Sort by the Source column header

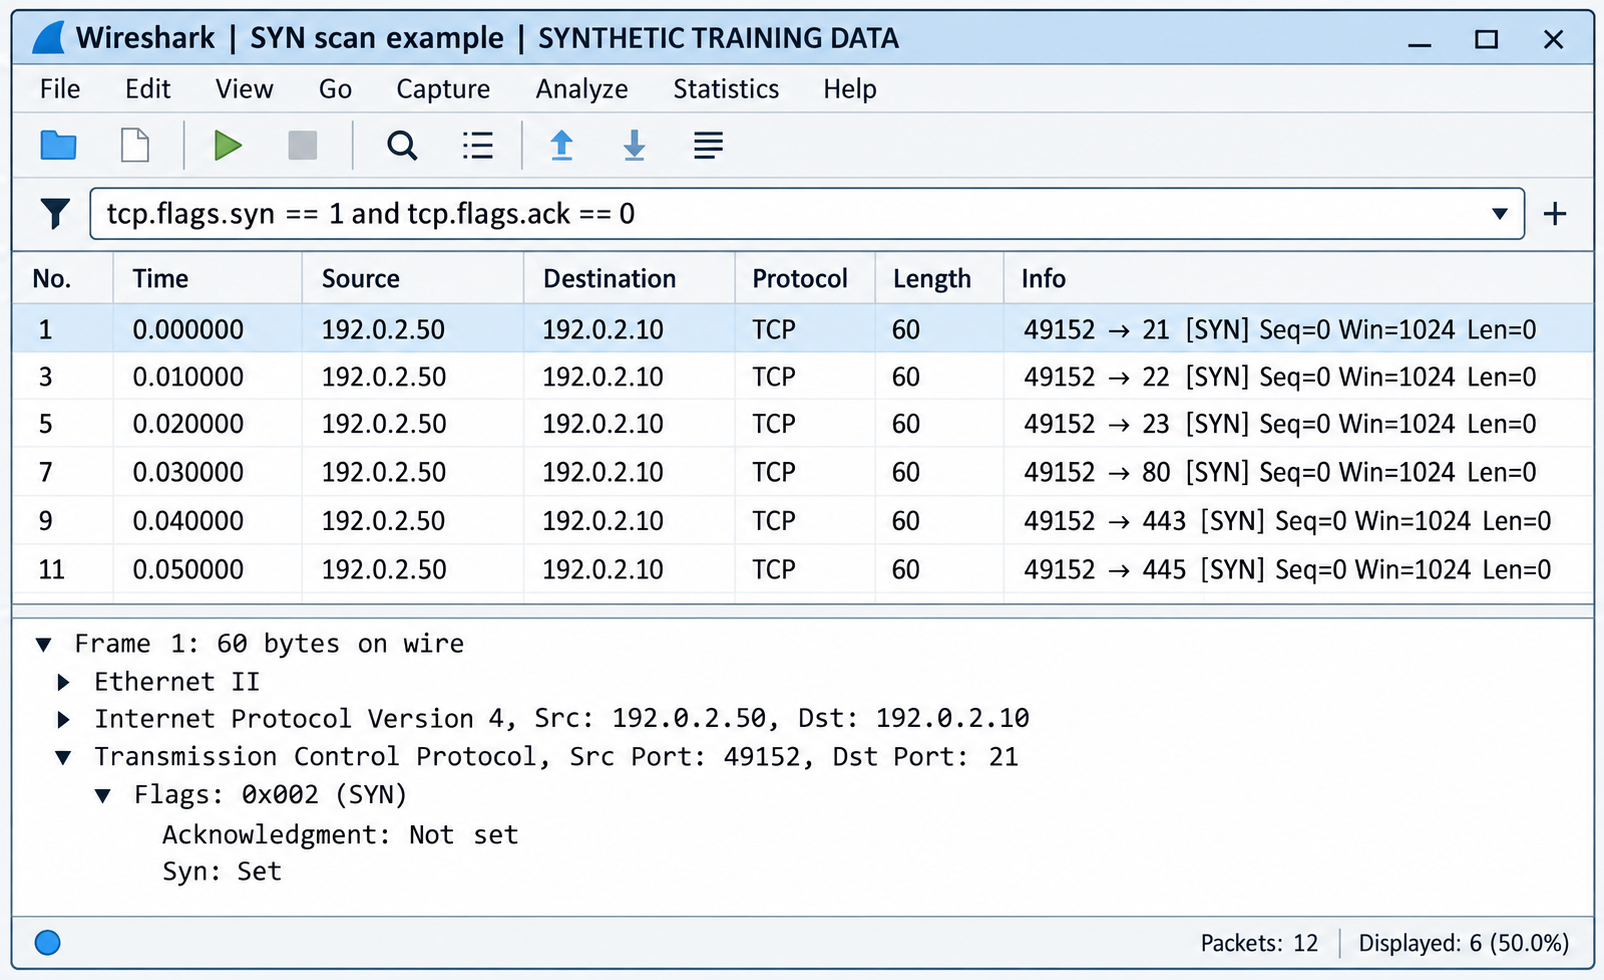coord(413,278)
